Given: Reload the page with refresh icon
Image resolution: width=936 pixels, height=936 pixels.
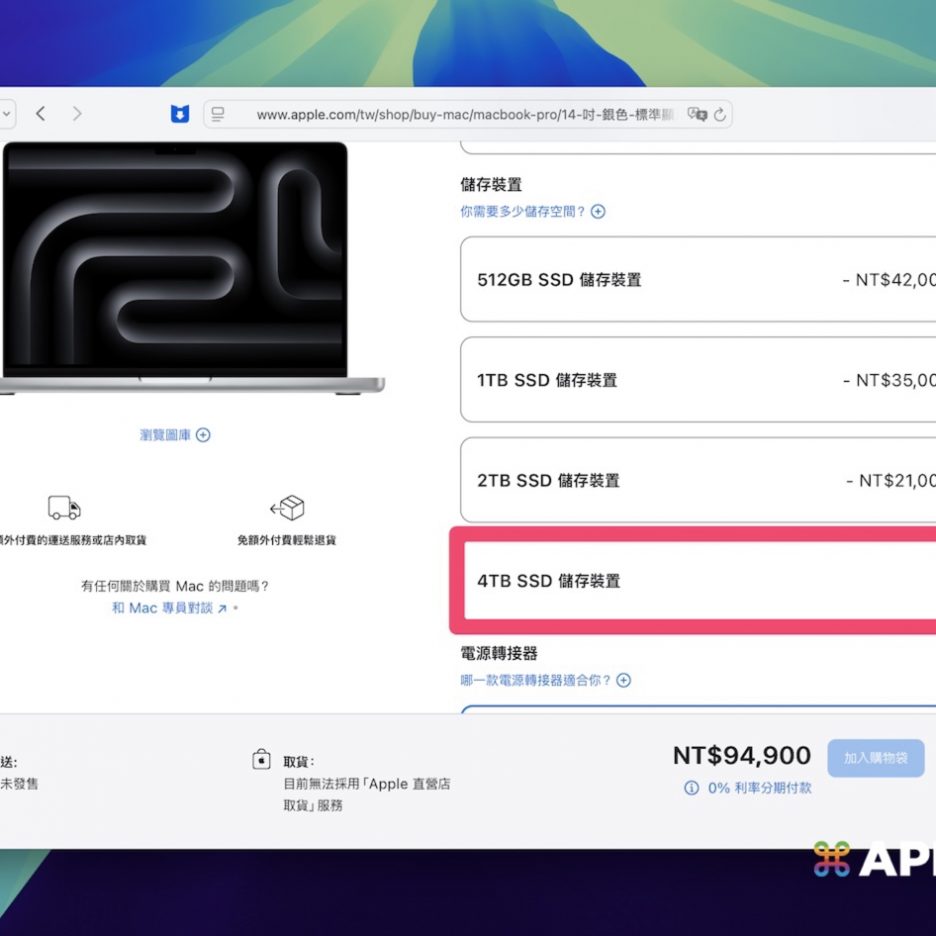Looking at the screenshot, I should [720, 115].
